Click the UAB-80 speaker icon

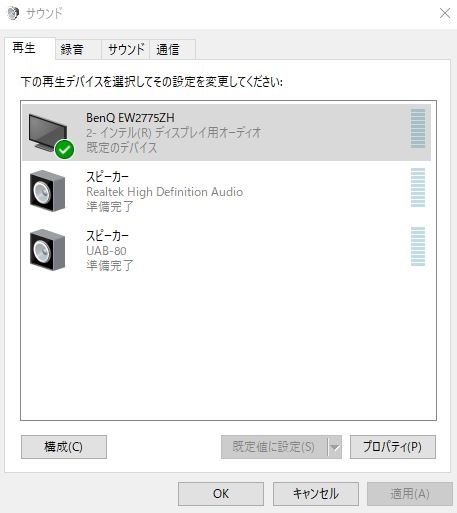tap(47, 250)
